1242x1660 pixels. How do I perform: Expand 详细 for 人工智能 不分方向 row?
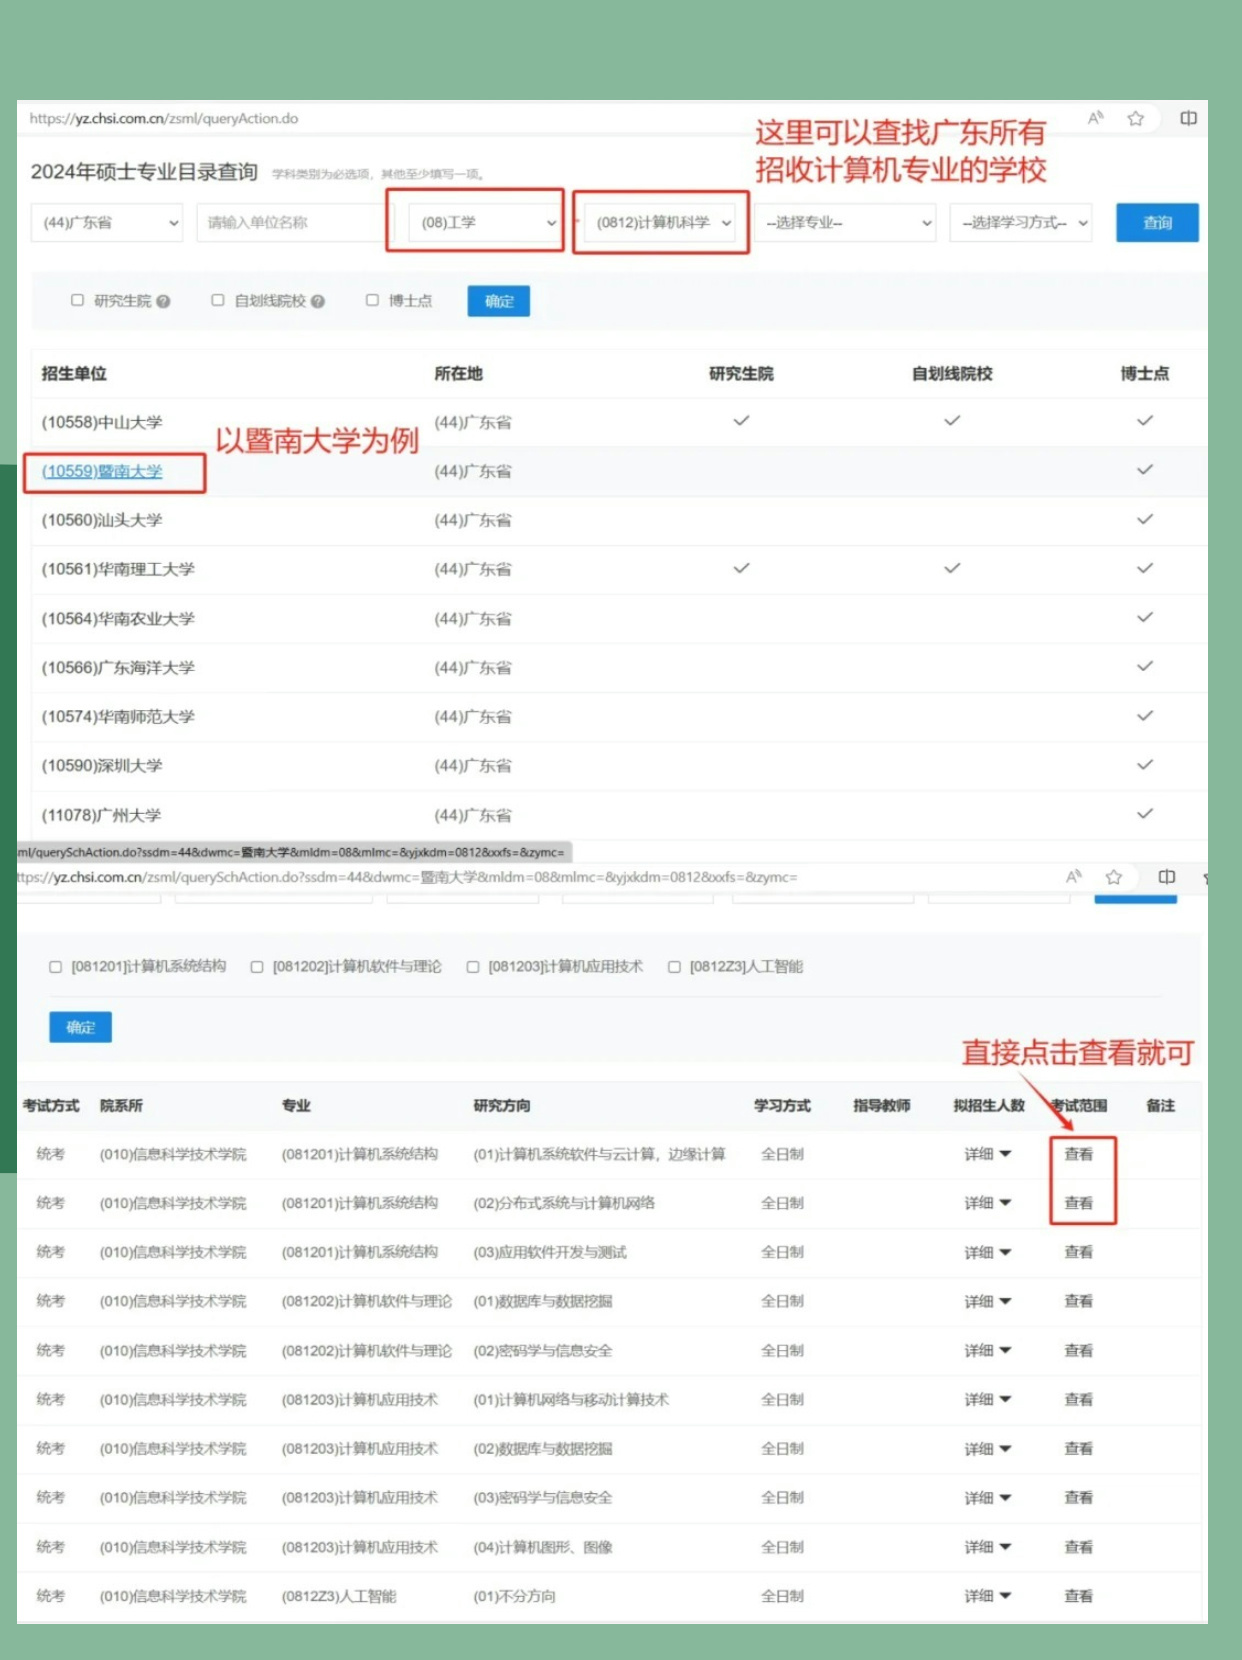pyautogui.click(x=988, y=1596)
